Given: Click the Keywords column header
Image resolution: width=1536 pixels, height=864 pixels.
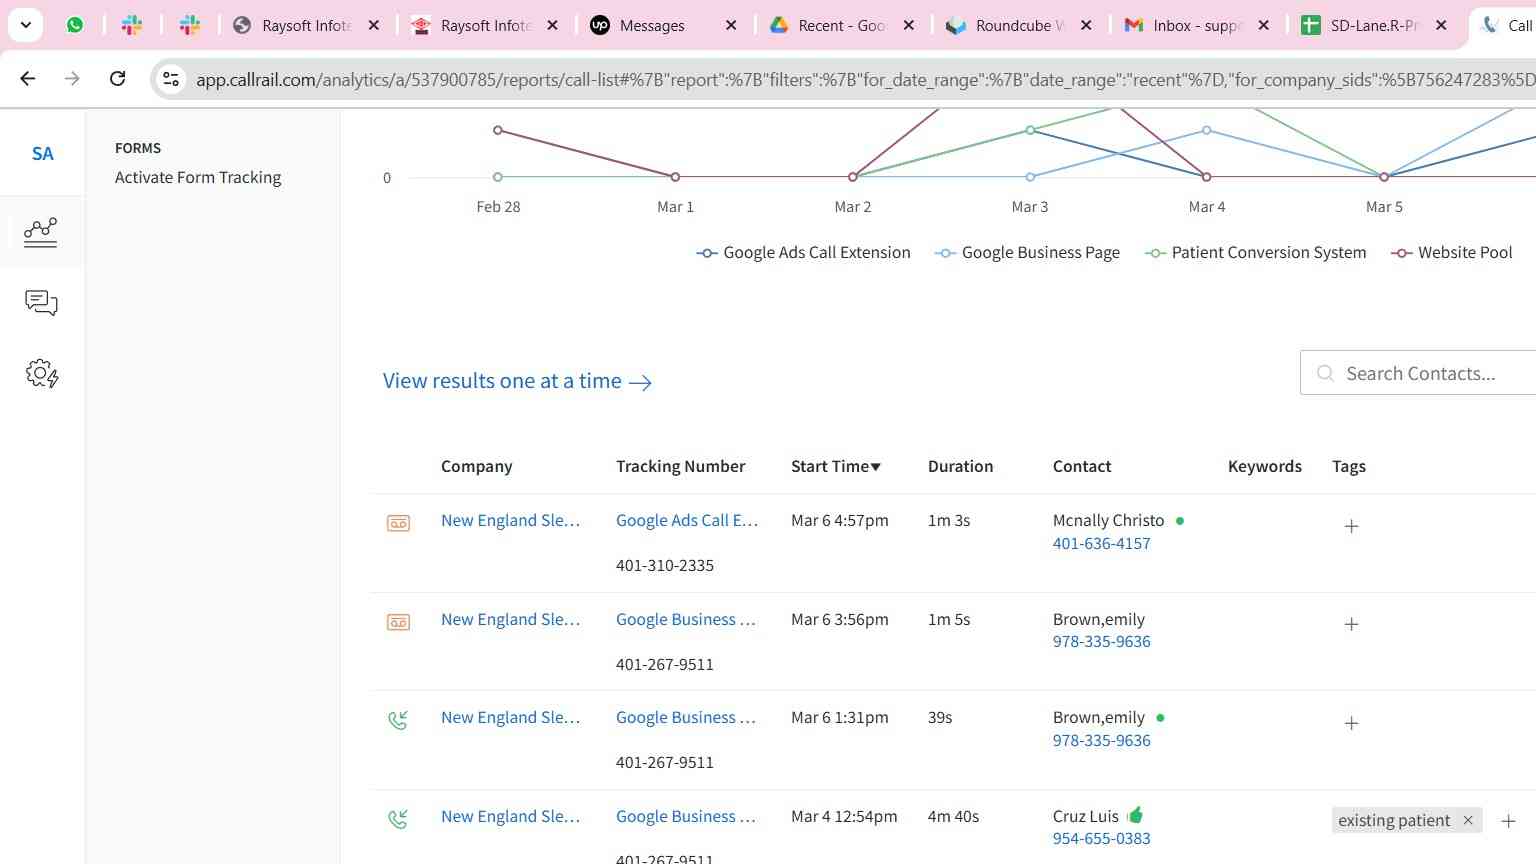Looking at the screenshot, I should coord(1264,466).
